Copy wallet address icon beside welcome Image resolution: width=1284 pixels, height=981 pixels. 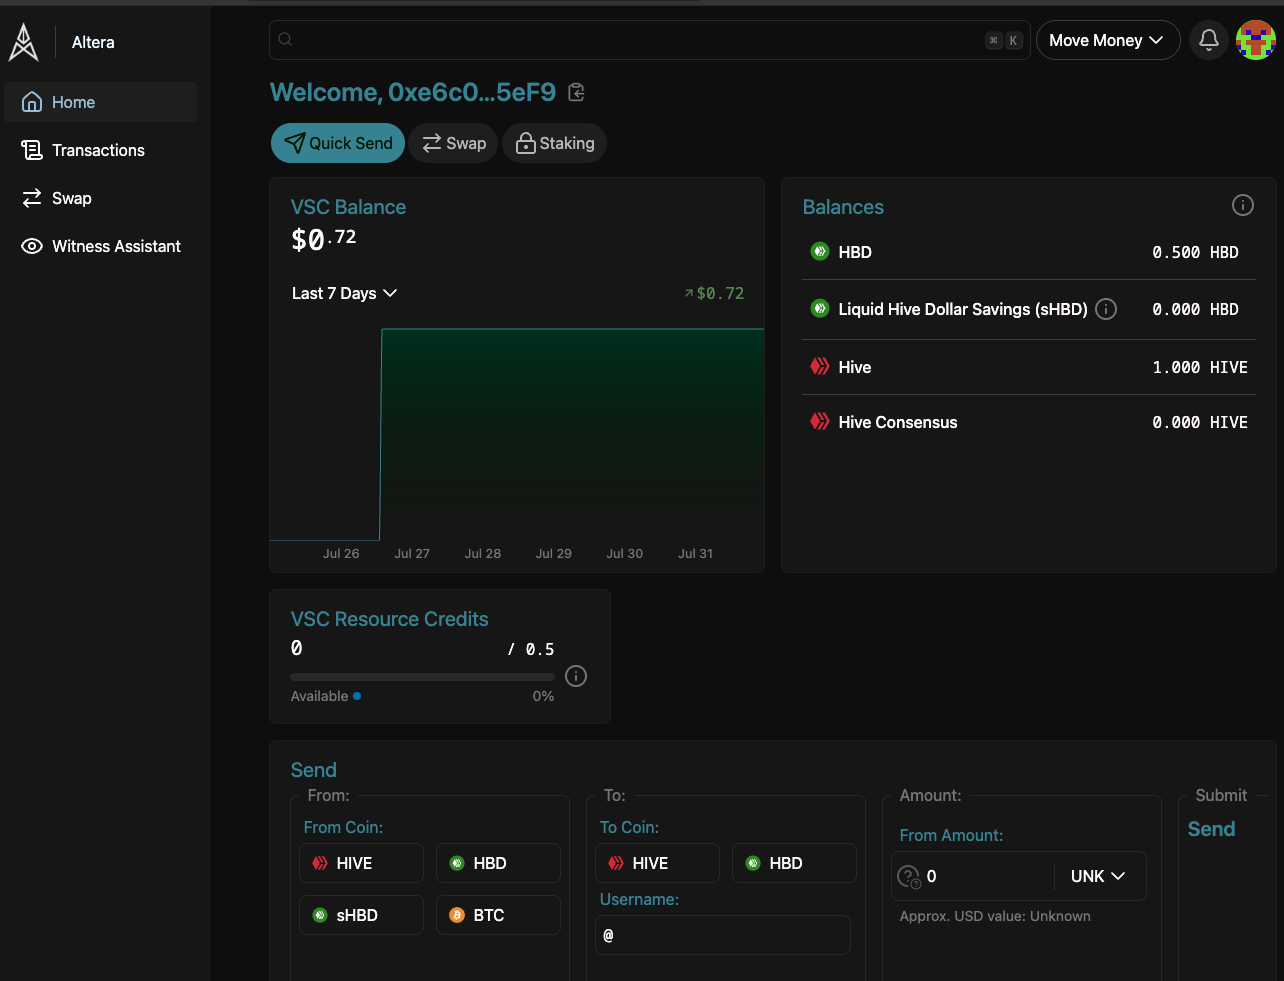pyautogui.click(x=576, y=93)
